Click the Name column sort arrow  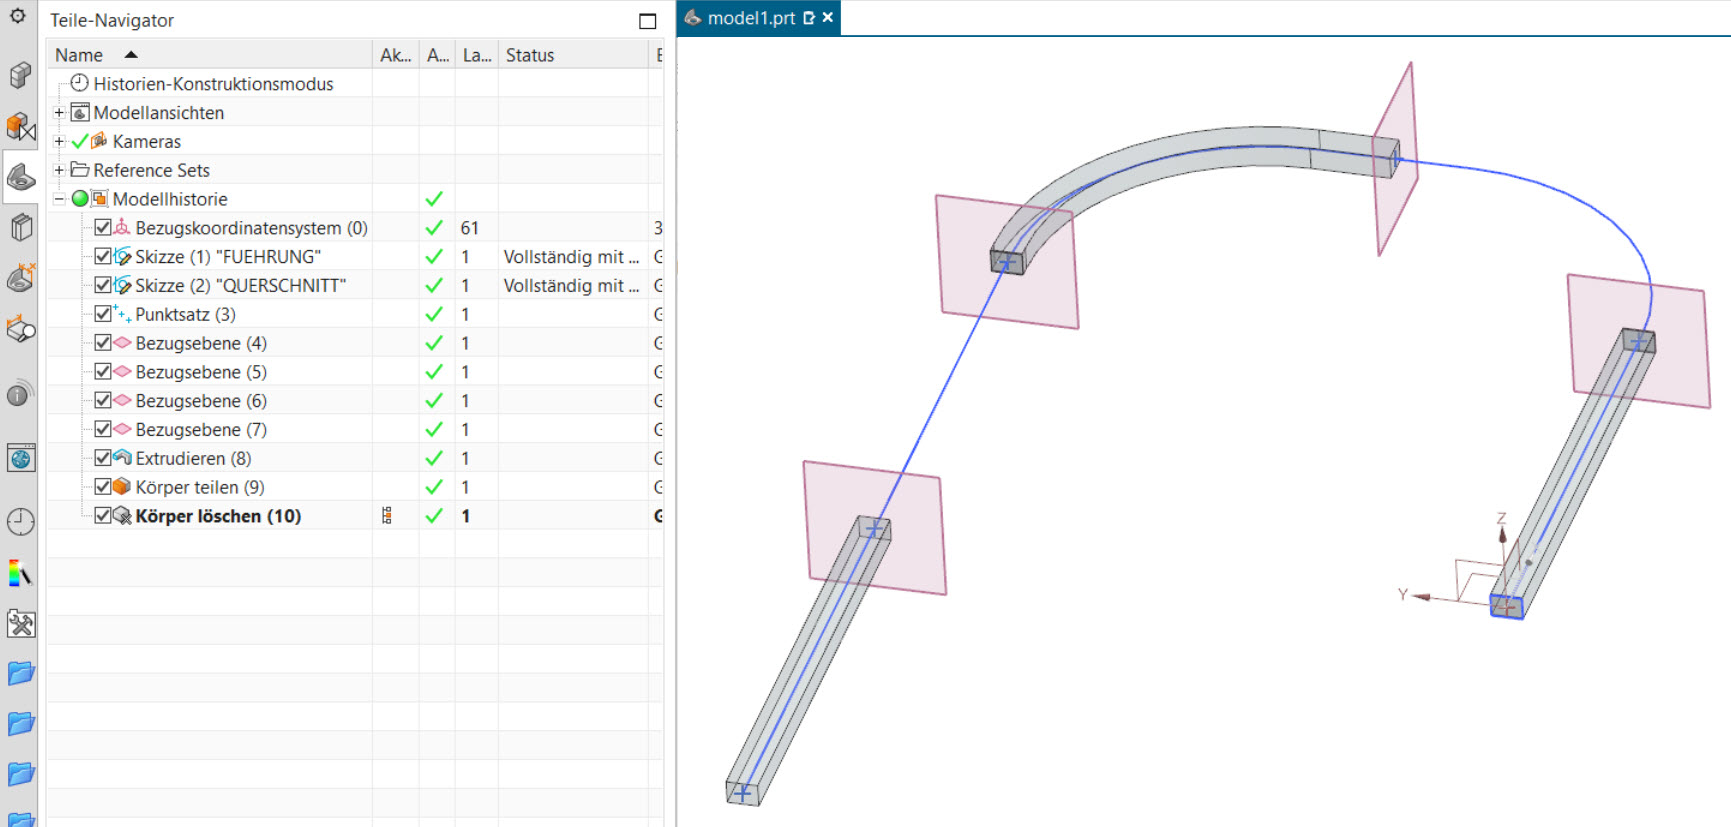[x=131, y=55]
